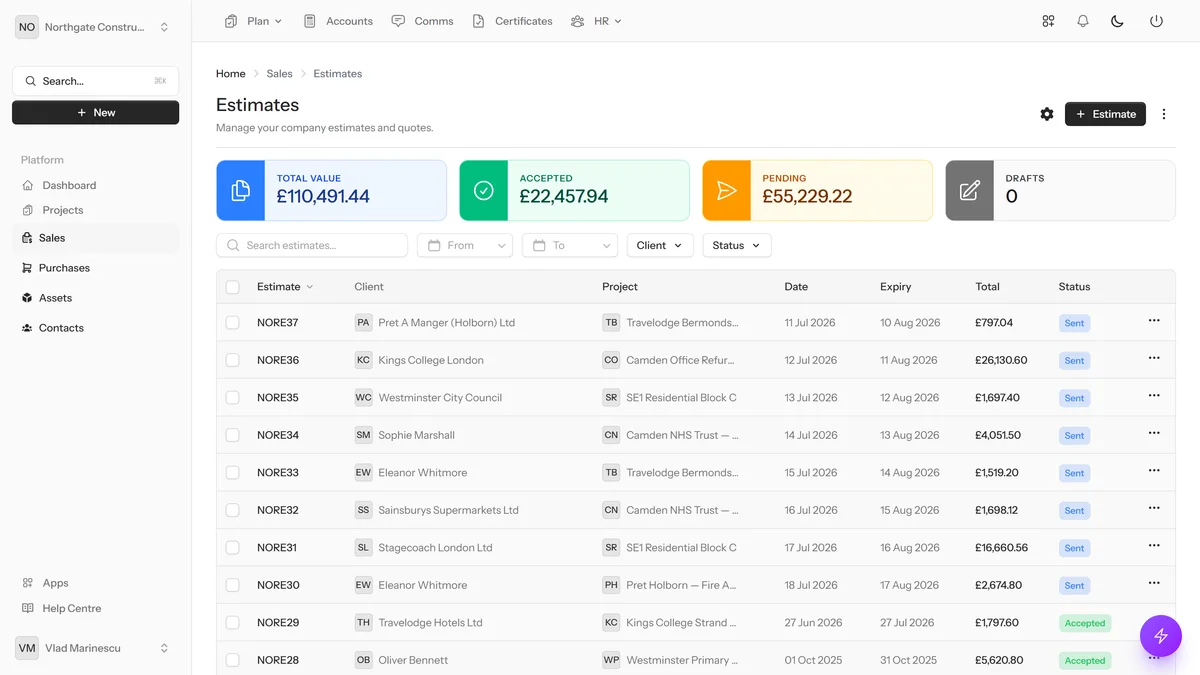Tick the checkbox for NORE34

[233, 435]
